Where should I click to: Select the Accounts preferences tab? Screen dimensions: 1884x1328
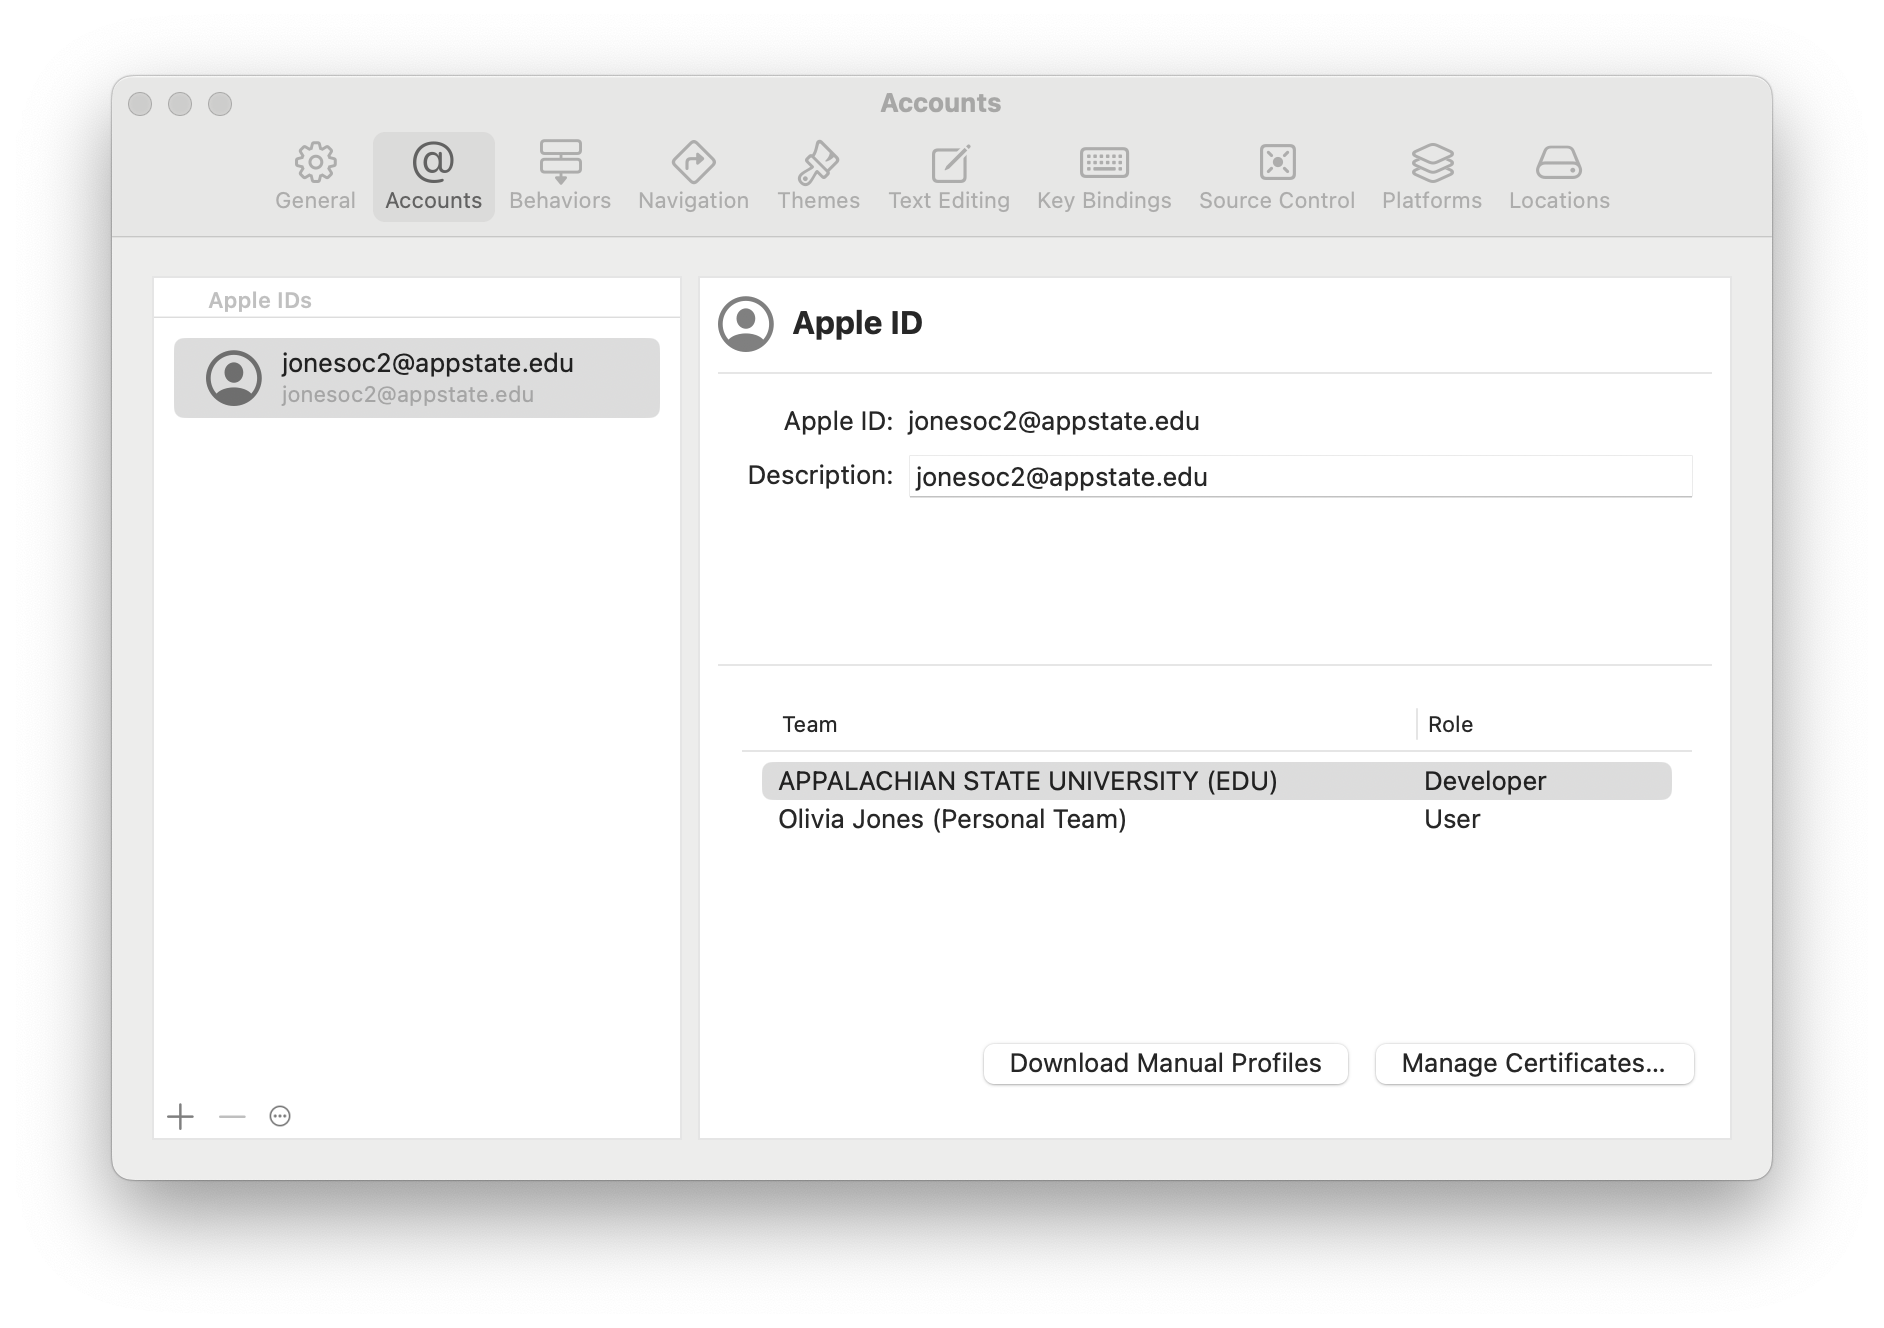click(433, 176)
